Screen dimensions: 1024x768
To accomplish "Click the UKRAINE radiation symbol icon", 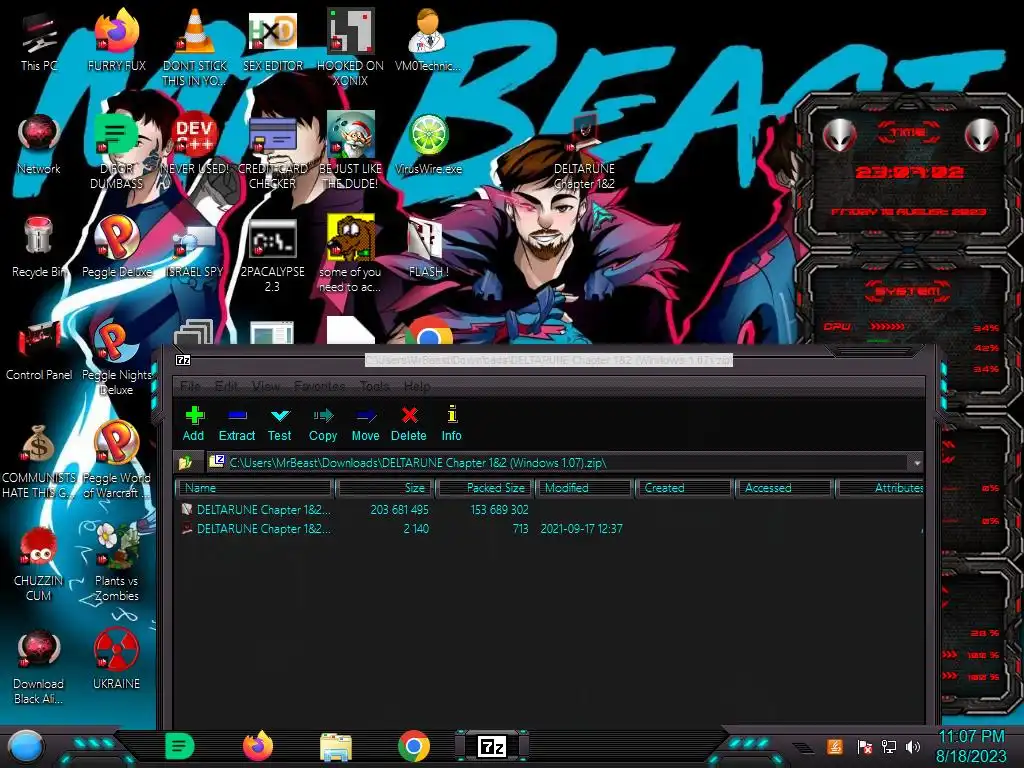I will pos(116,658).
